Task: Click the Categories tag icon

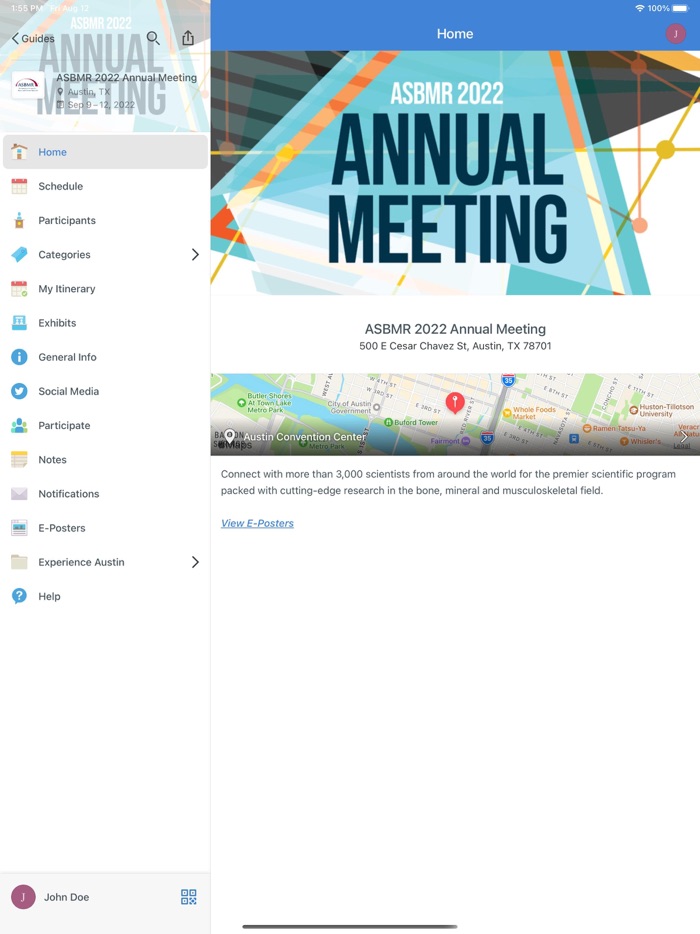Action: tap(19, 254)
